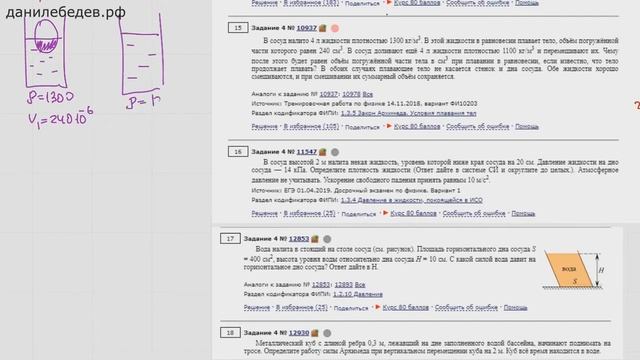The image size is (640, 360).
Task: Click the gray status circle next to № 12853
Action: point(327,239)
